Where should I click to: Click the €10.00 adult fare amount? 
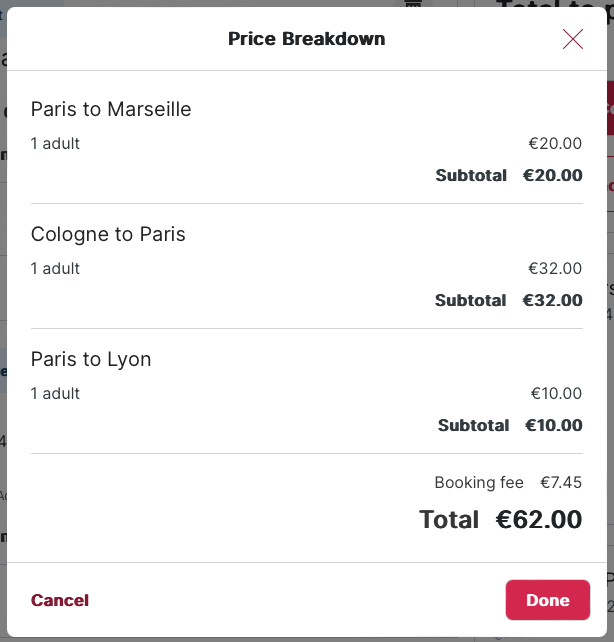(556, 393)
